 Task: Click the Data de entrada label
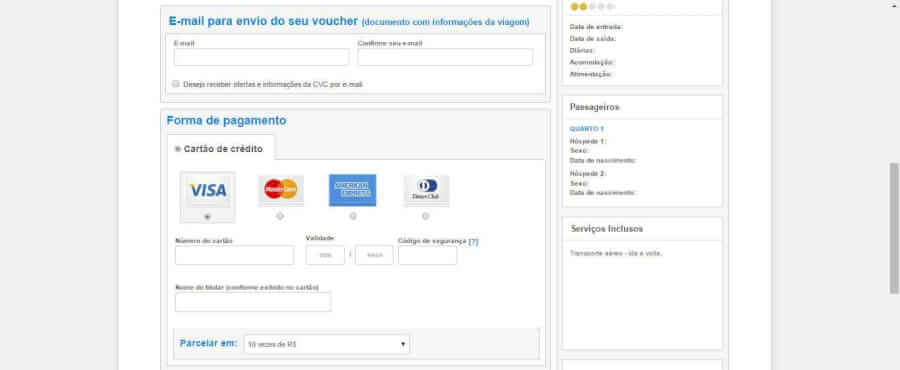click(x=596, y=27)
